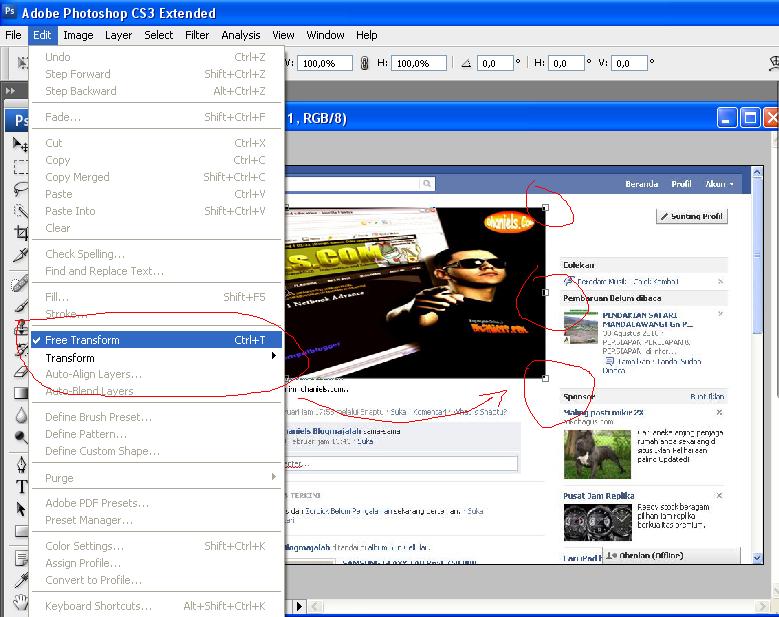Image resolution: width=779 pixels, height=617 pixels.
Task: Select the Path Selection tool
Action: coord(20,509)
